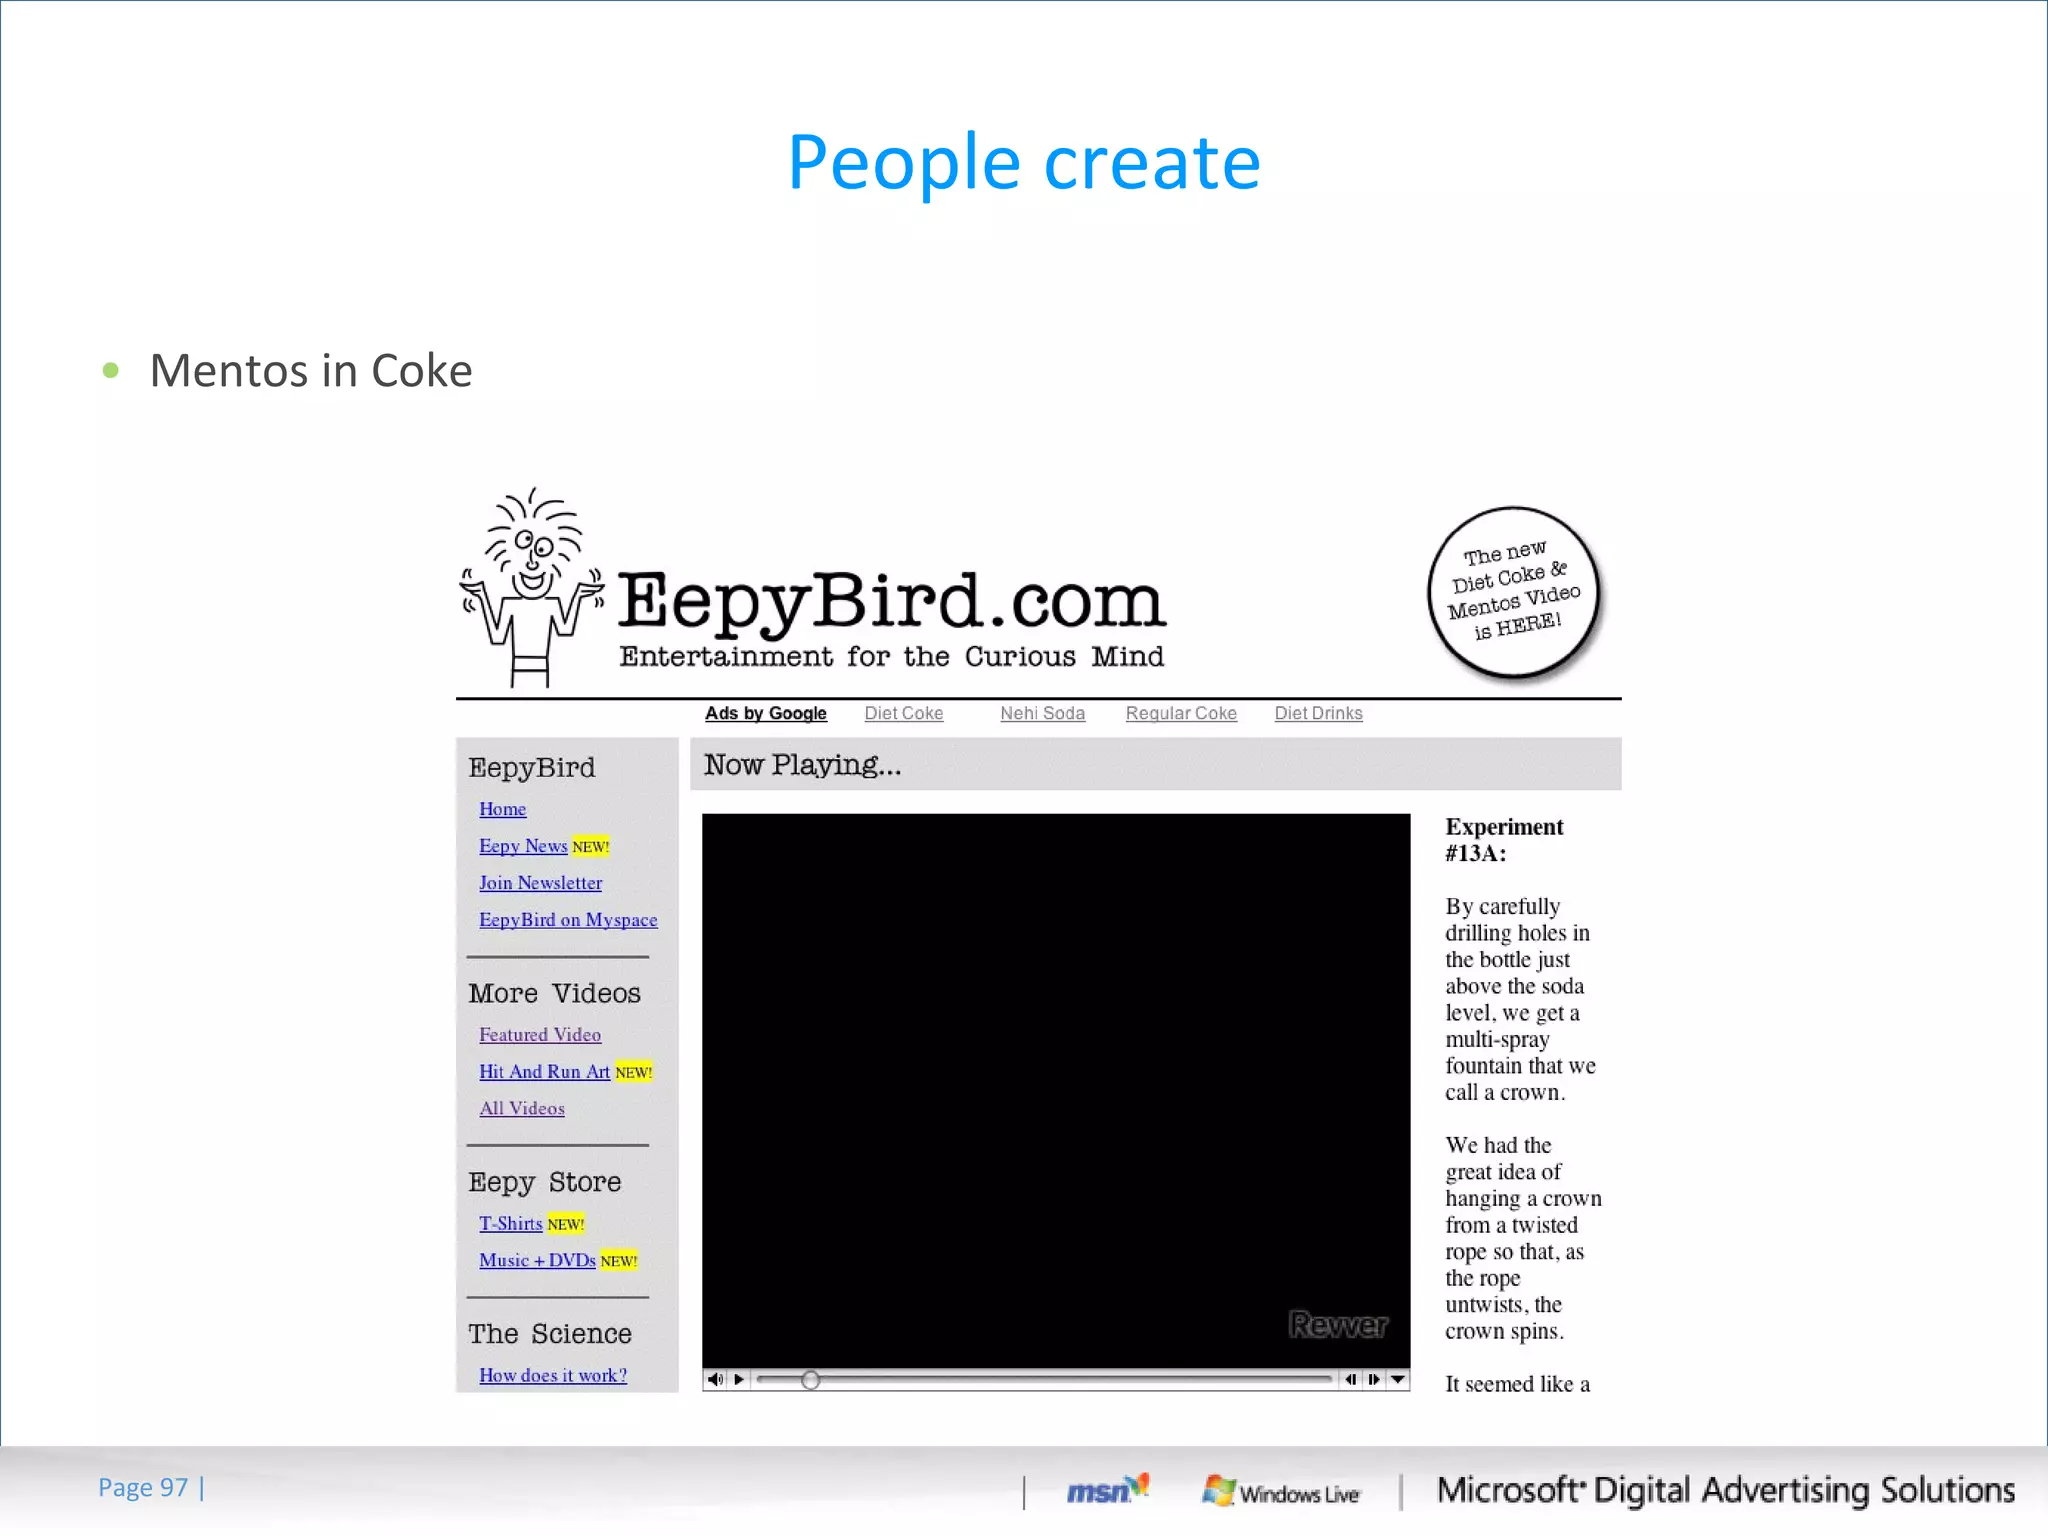Open Hit And Run Art link
This screenshot has width=2048, height=1536.
coord(544,1072)
